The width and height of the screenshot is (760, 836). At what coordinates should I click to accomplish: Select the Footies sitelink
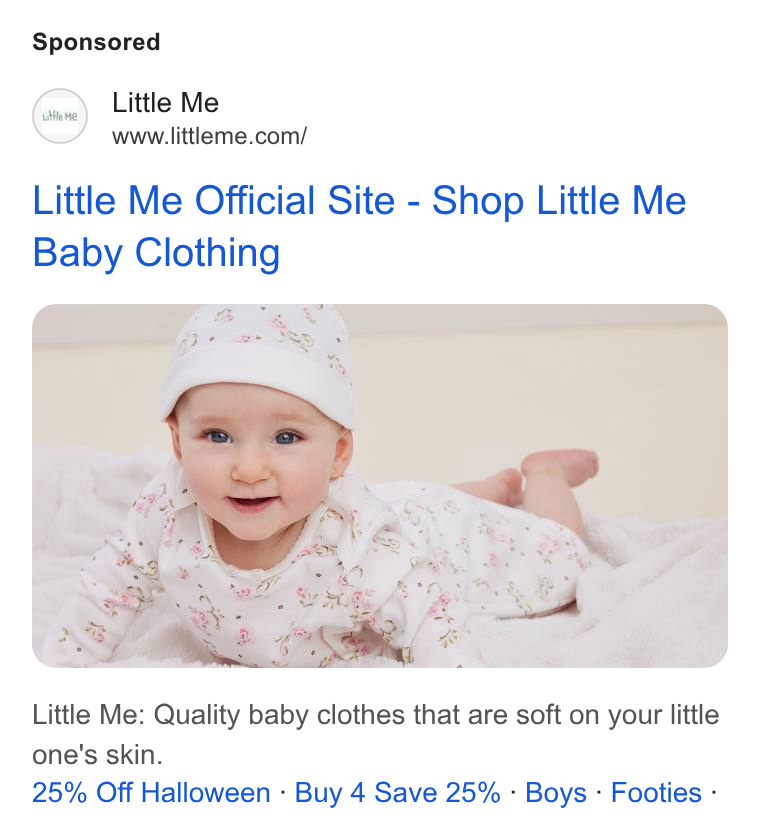[656, 792]
